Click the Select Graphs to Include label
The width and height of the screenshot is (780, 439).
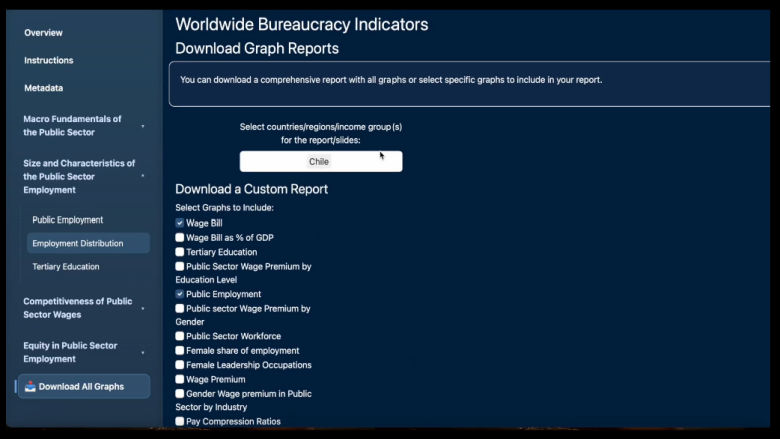pyautogui.click(x=224, y=207)
